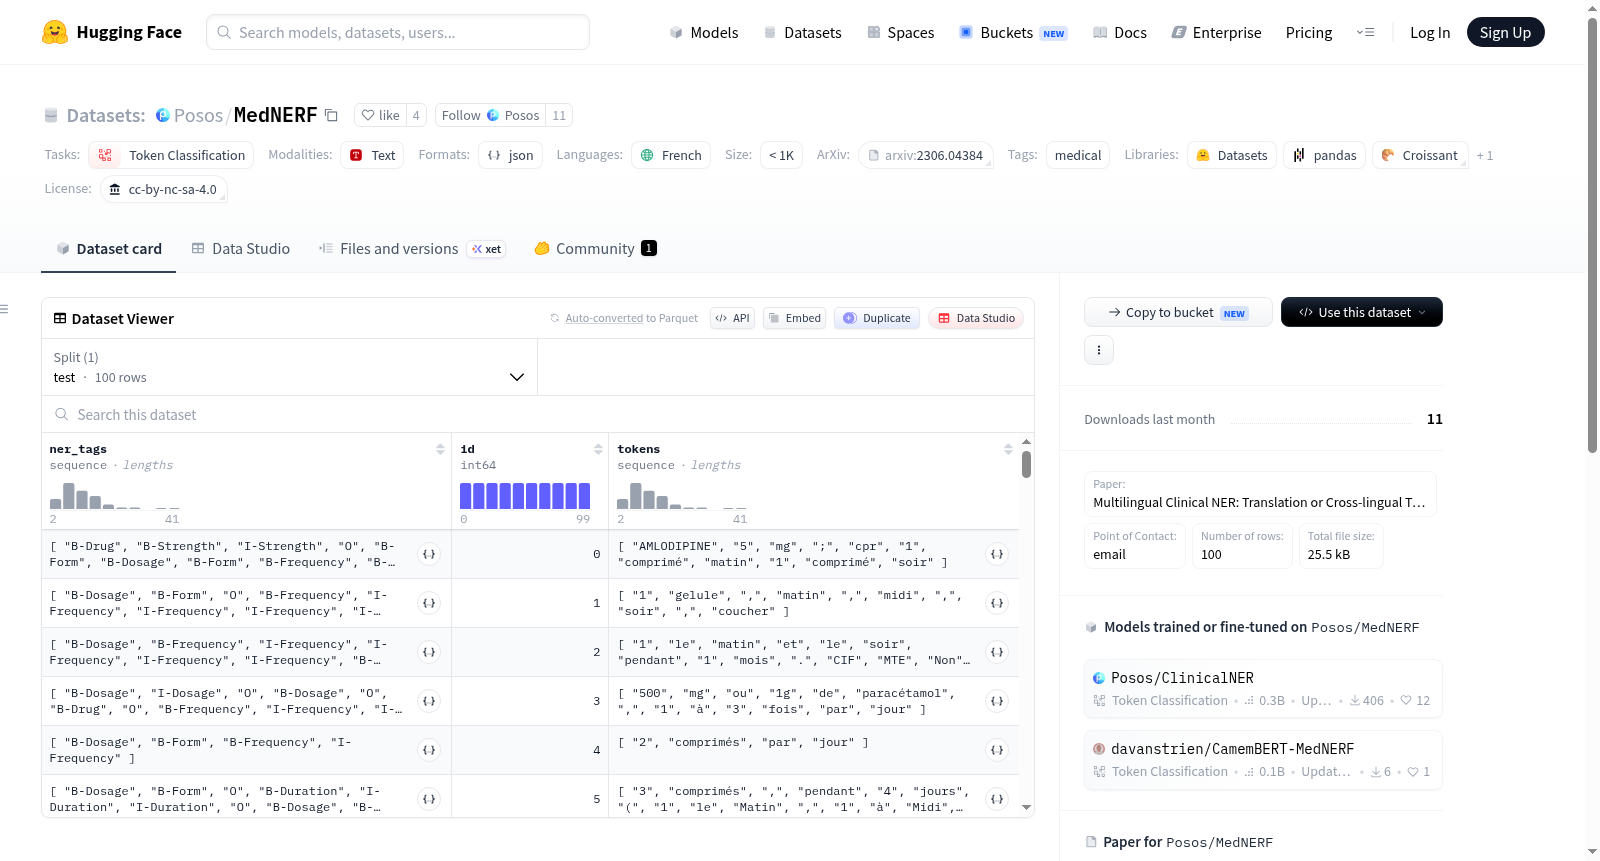Click the Hugging Face logo icon
The image size is (1600, 861).
tap(55, 32)
